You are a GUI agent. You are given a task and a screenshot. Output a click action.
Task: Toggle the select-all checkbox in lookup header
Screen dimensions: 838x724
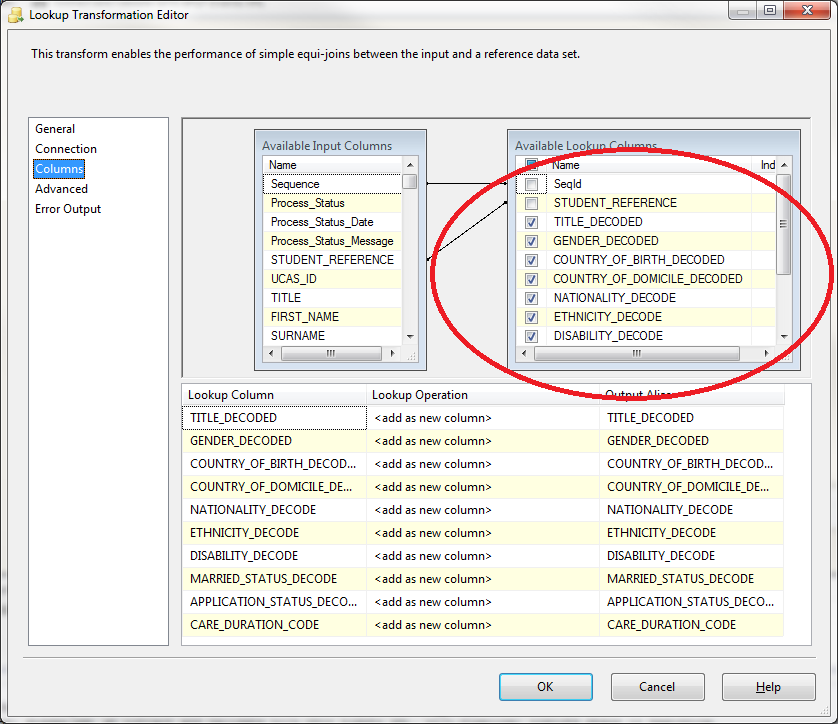click(x=531, y=166)
